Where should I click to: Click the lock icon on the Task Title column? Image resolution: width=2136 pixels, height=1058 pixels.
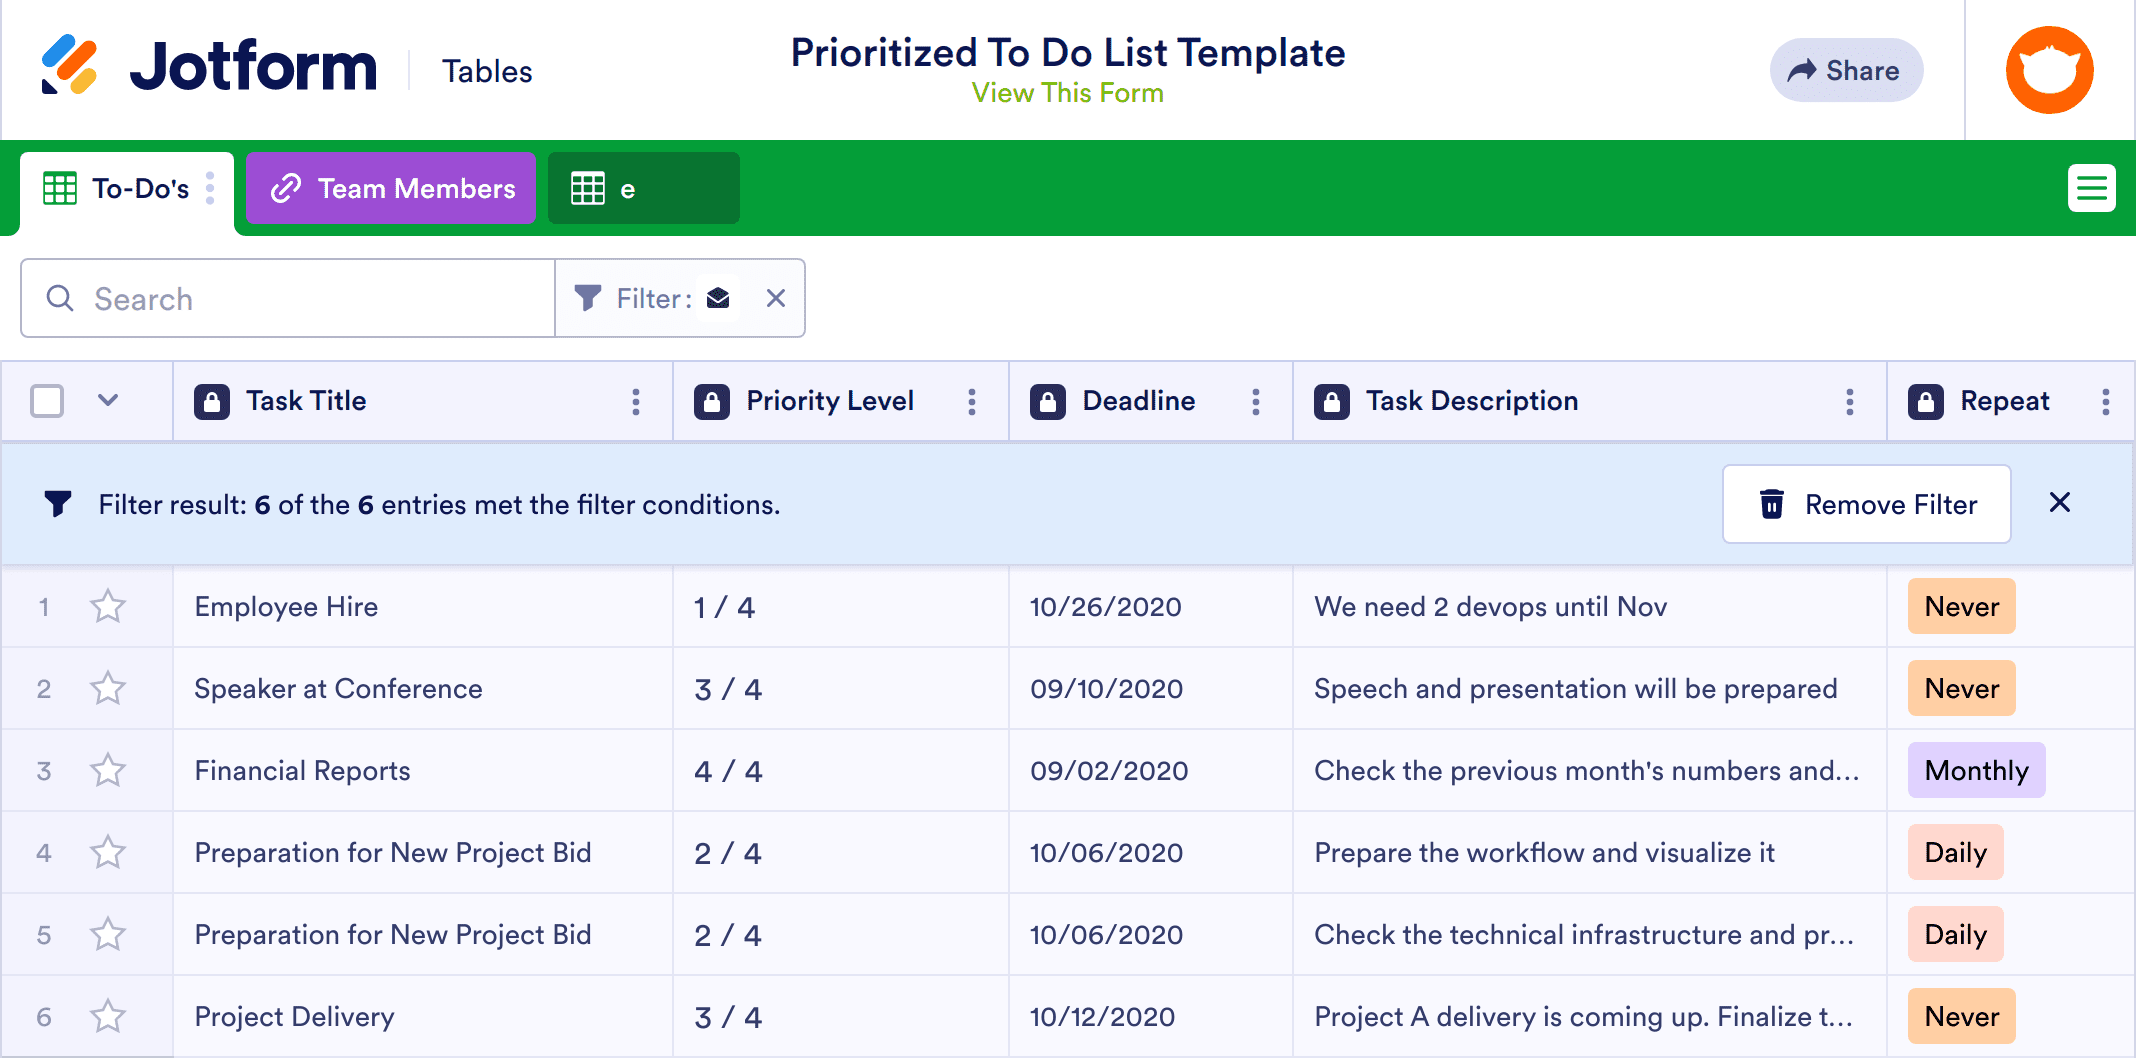coord(212,401)
